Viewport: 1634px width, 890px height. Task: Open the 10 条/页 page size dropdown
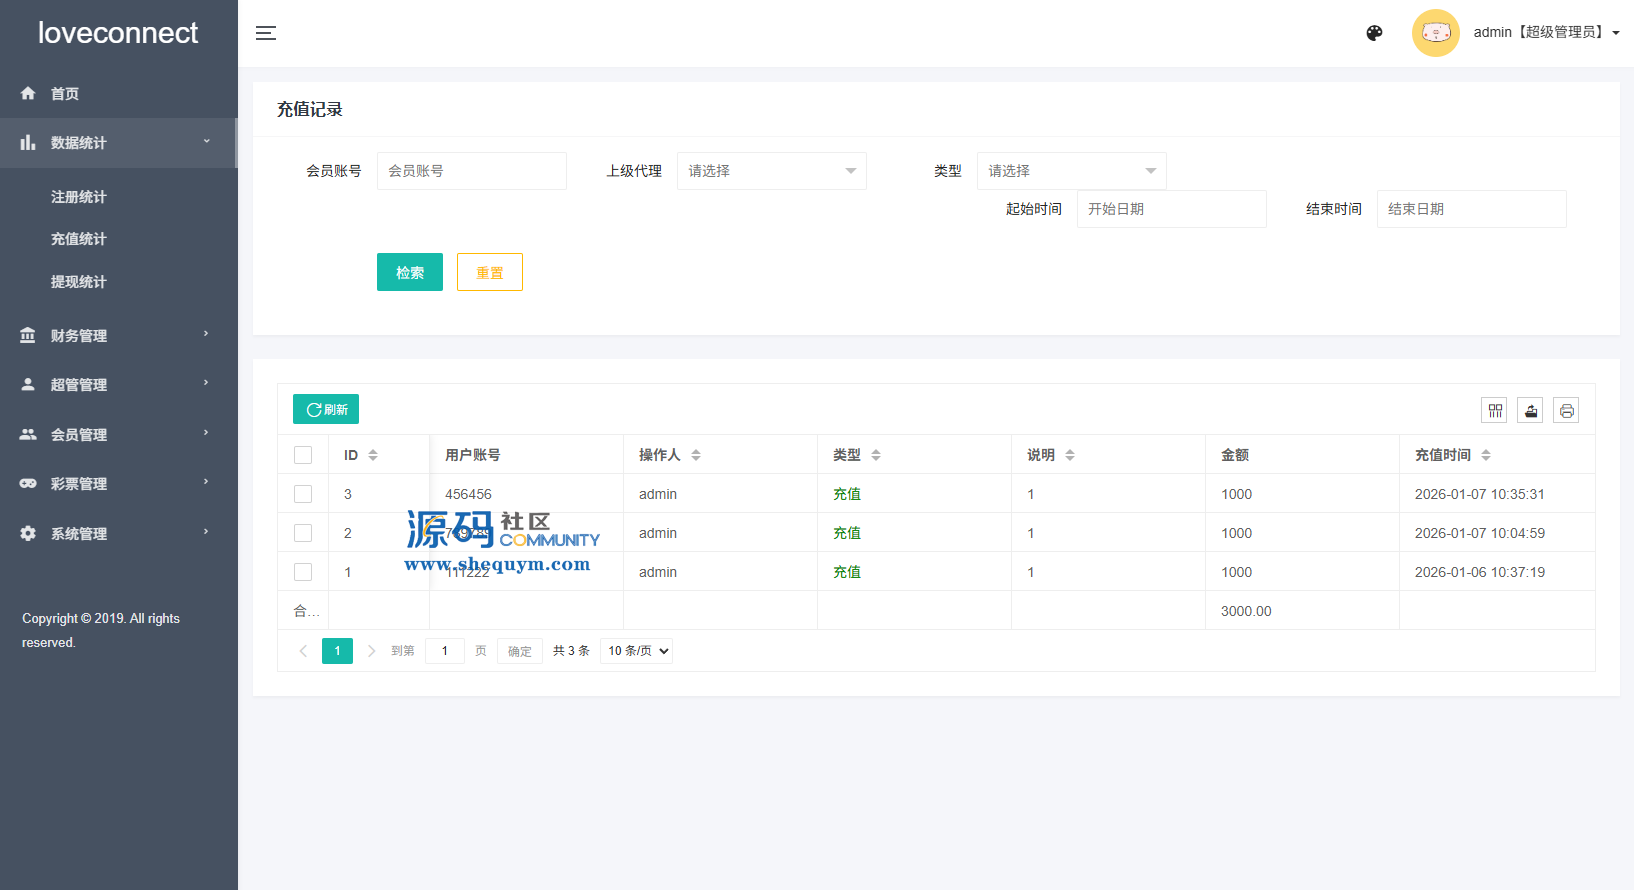point(637,651)
